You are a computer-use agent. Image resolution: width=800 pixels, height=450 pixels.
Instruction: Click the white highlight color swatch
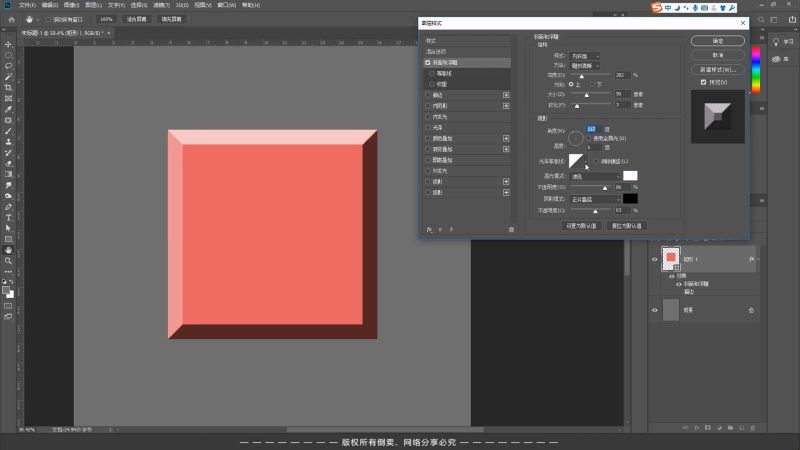coord(630,175)
